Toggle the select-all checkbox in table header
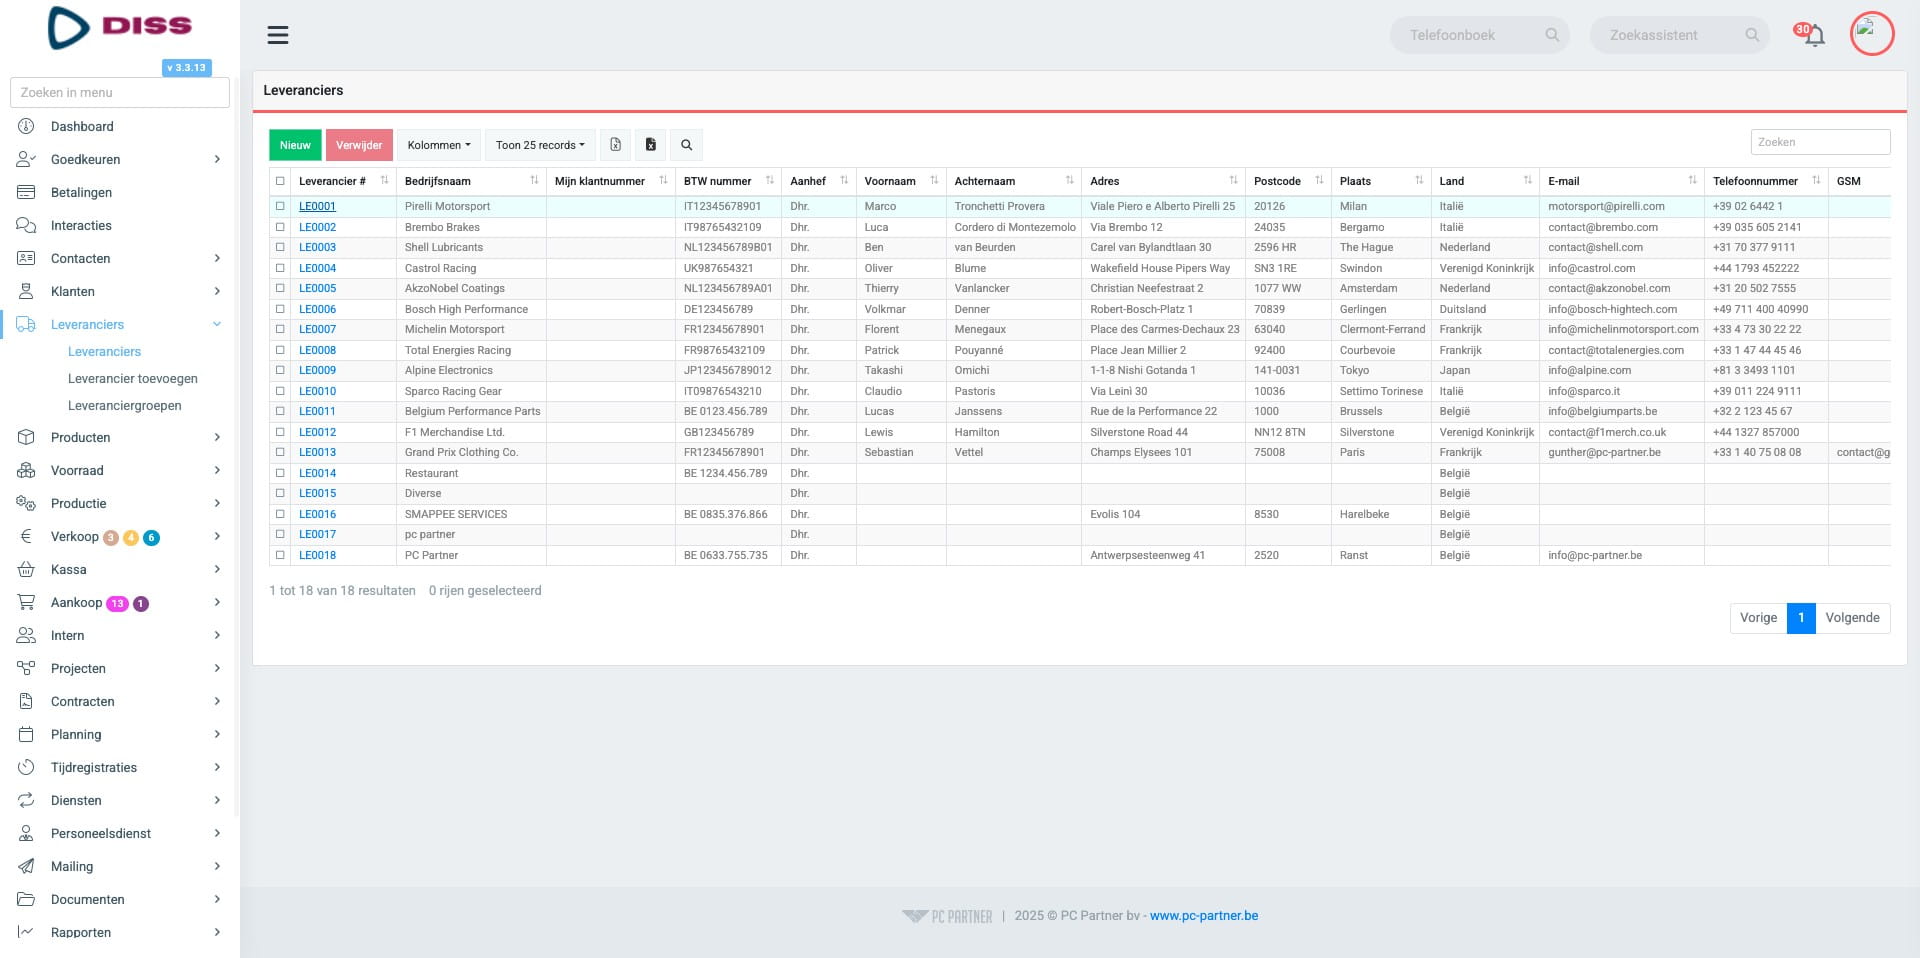 (280, 181)
